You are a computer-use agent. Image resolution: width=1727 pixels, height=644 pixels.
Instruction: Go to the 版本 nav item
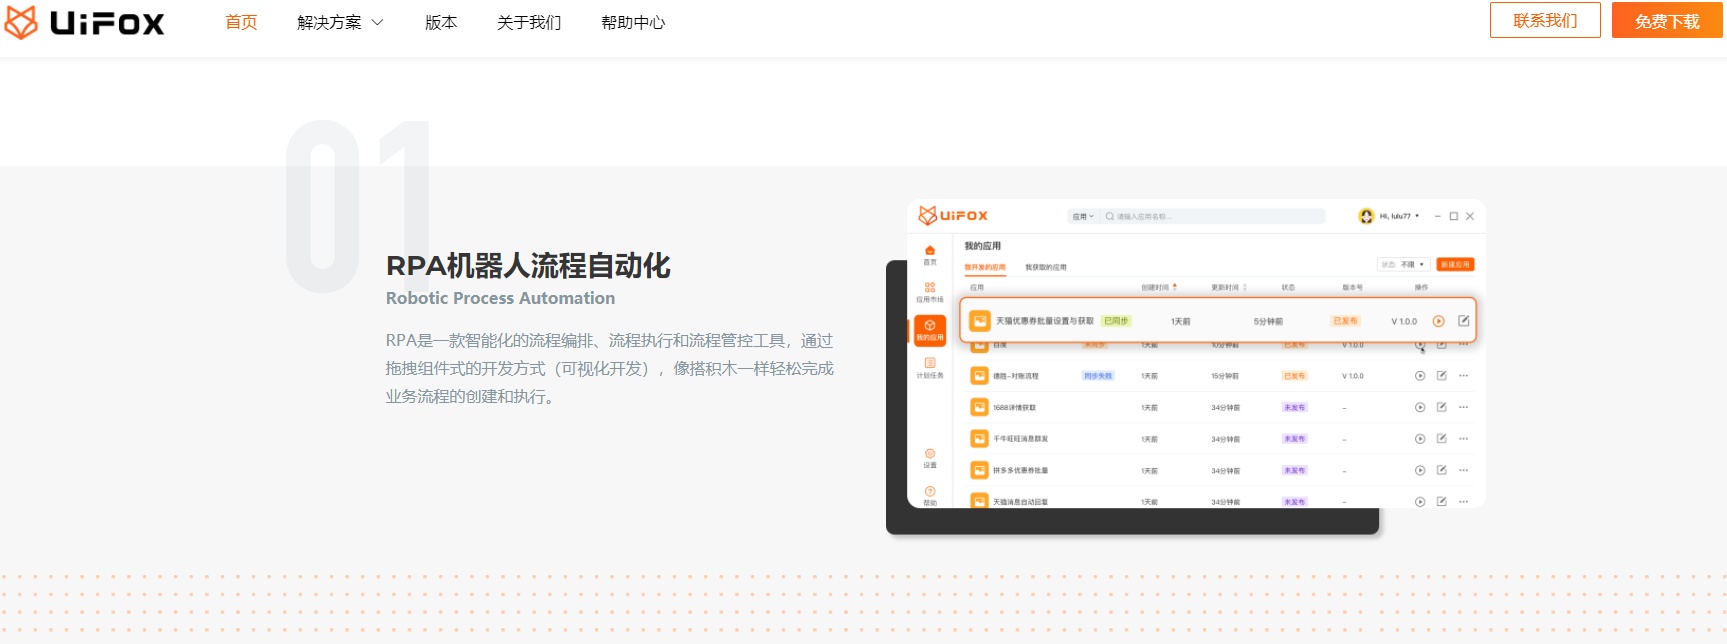coord(440,22)
